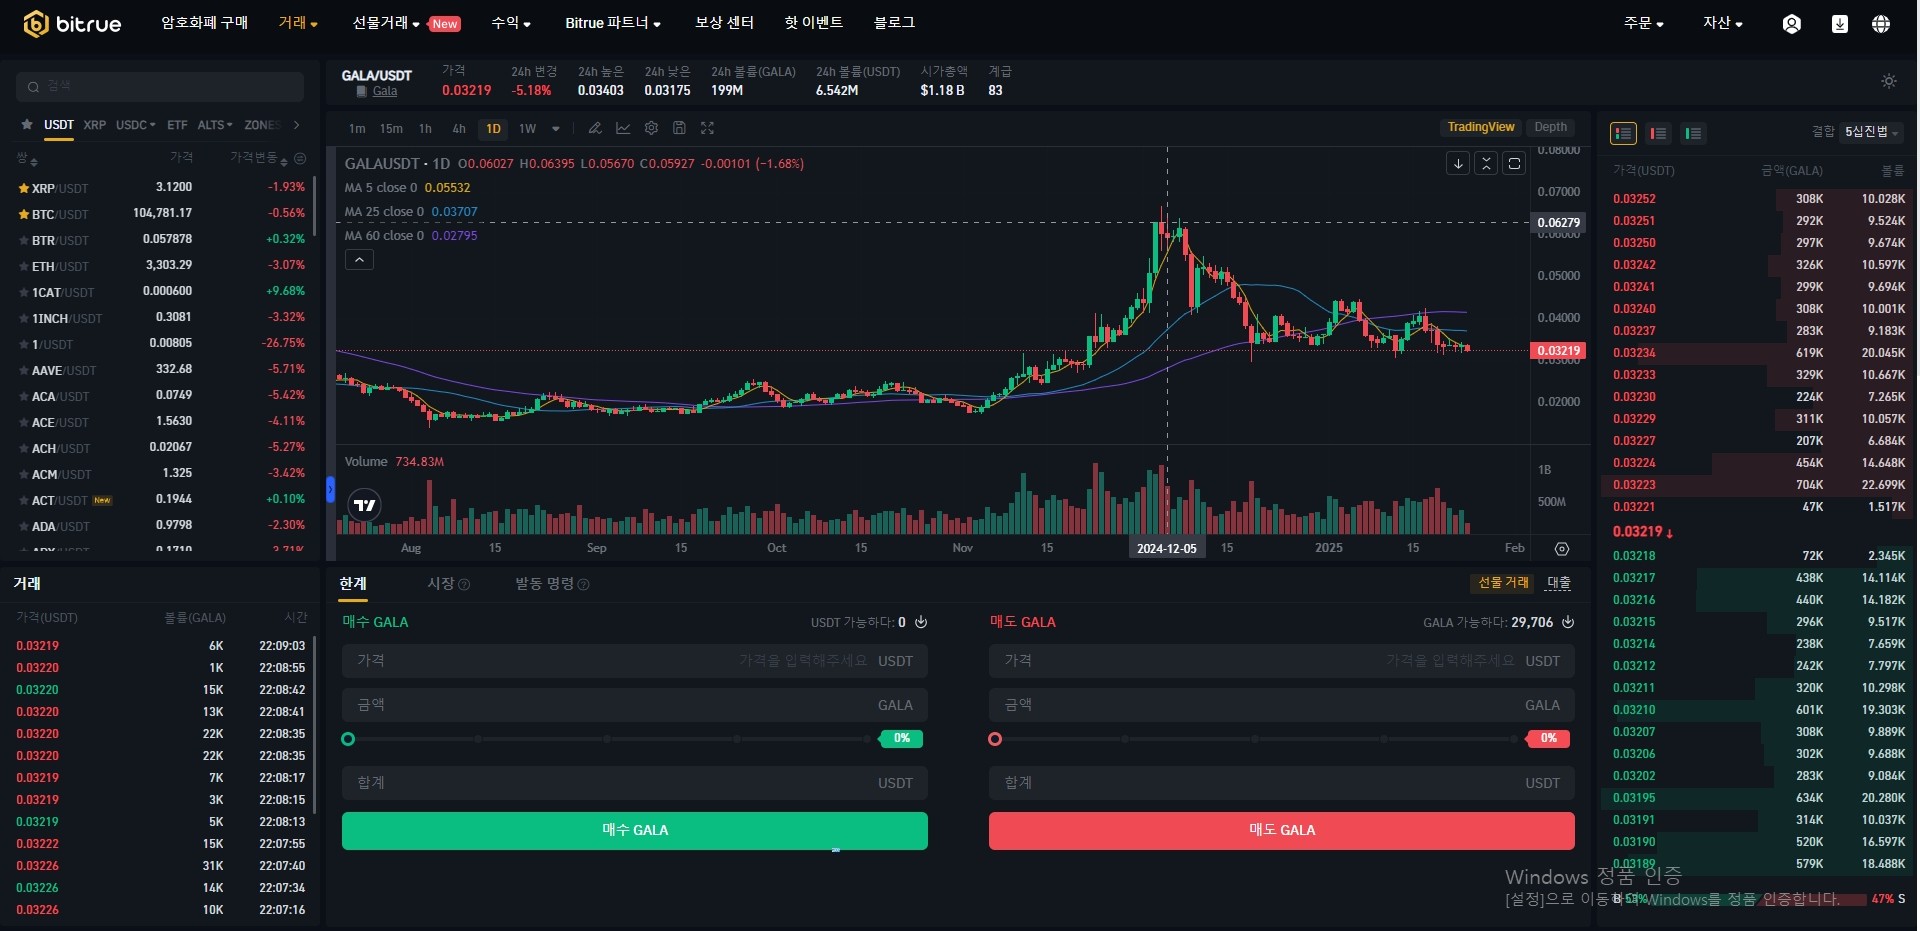The image size is (1920, 931).
Task: Open the language globe icon
Action: click(1881, 24)
